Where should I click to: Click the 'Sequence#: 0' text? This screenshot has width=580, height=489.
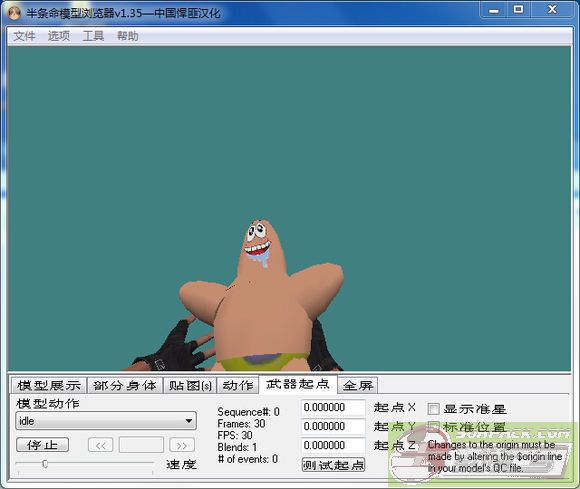coord(249,412)
